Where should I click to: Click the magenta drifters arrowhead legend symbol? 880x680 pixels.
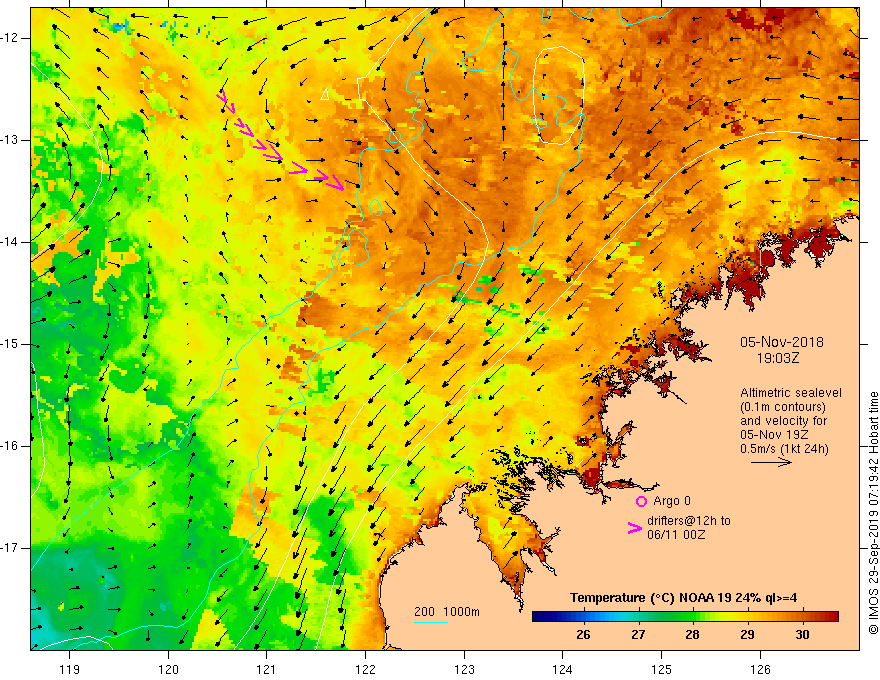[635, 528]
